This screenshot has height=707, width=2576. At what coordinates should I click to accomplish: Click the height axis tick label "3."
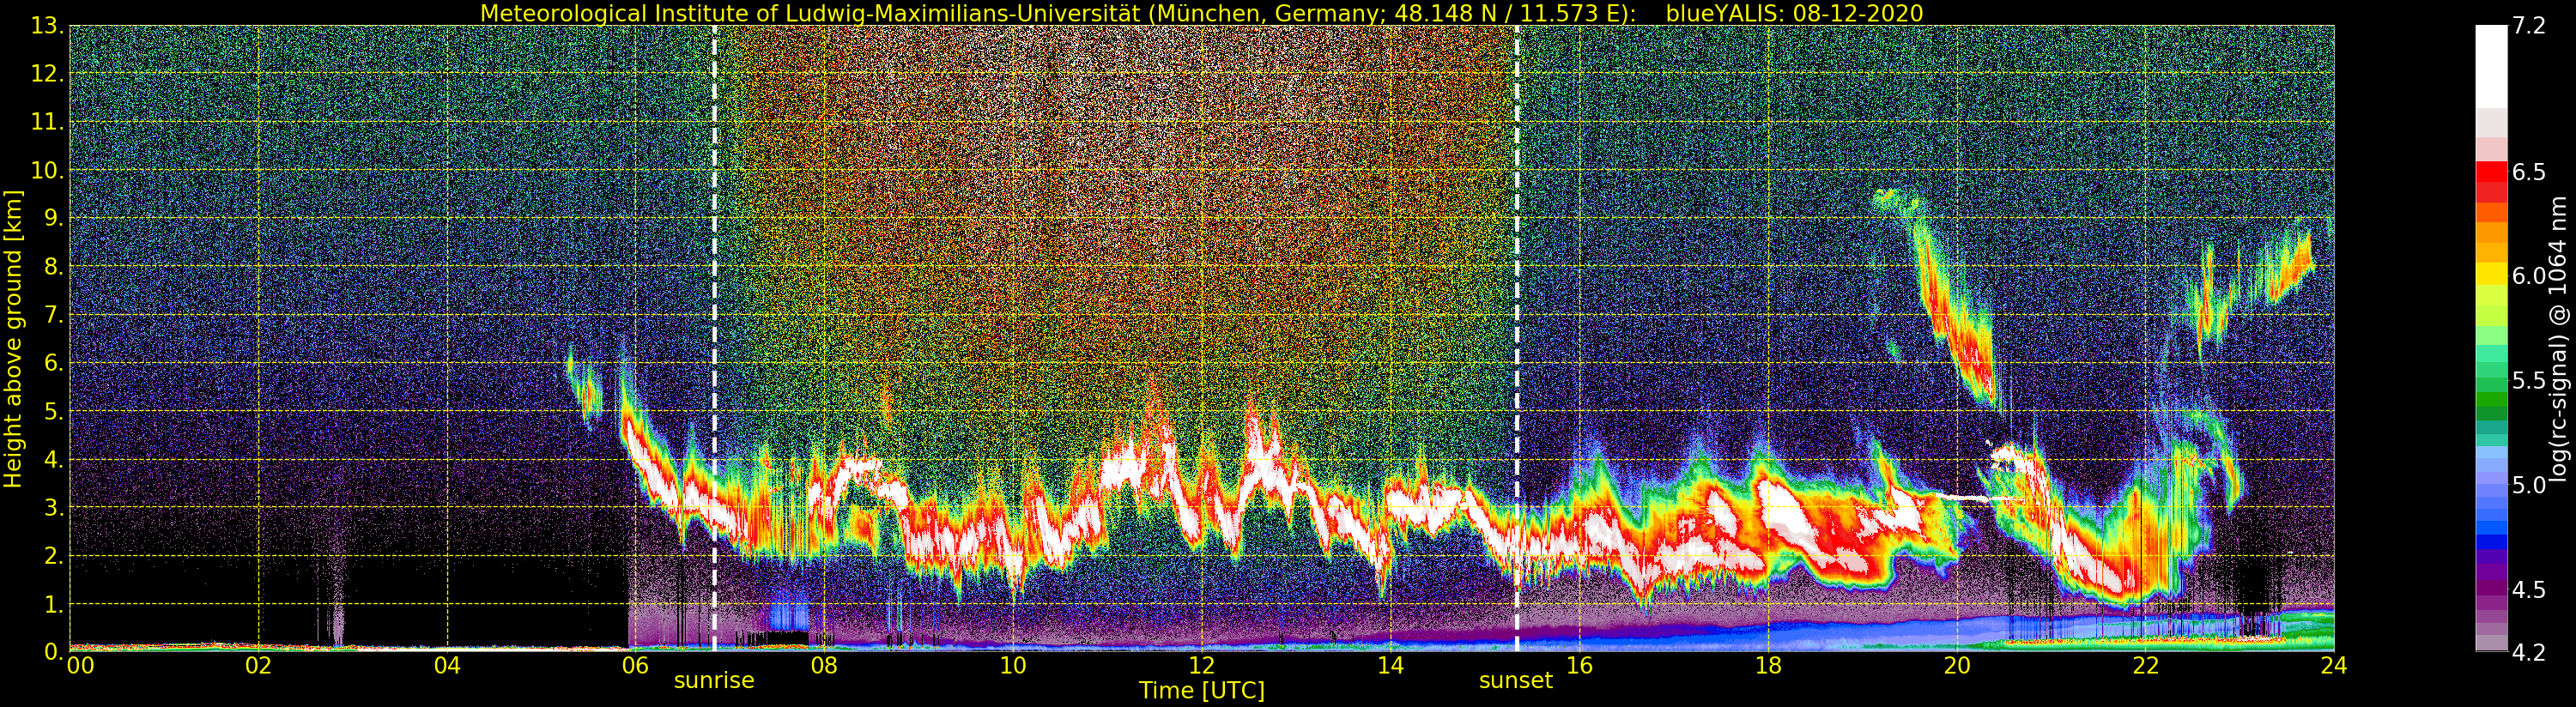(x=54, y=507)
